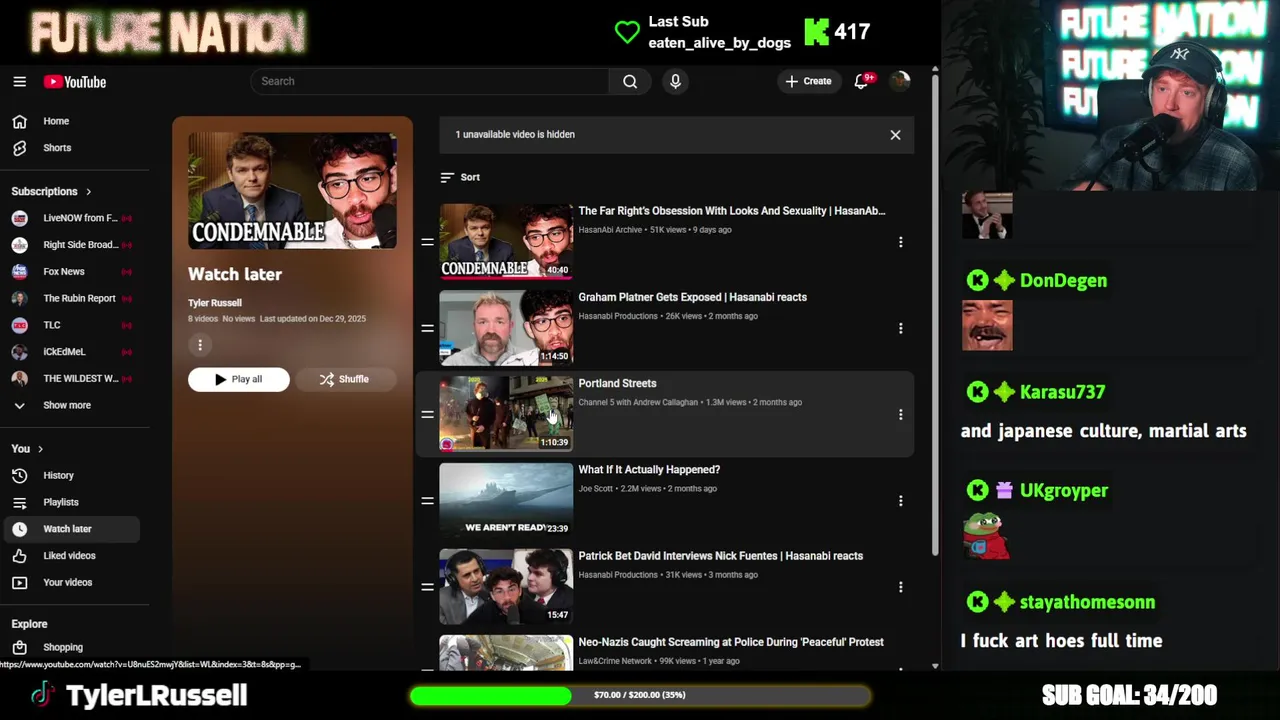Open History in sidebar

pos(70,476)
